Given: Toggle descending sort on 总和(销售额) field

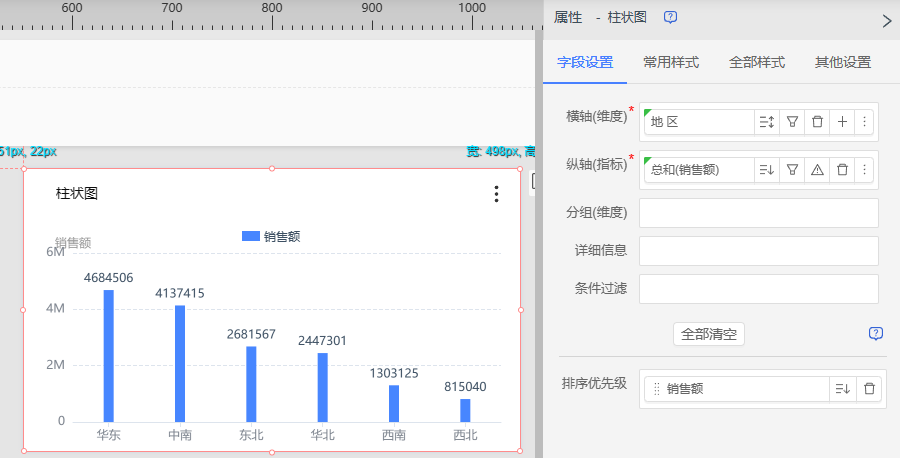Looking at the screenshot, I should click(x=767, y=170).
